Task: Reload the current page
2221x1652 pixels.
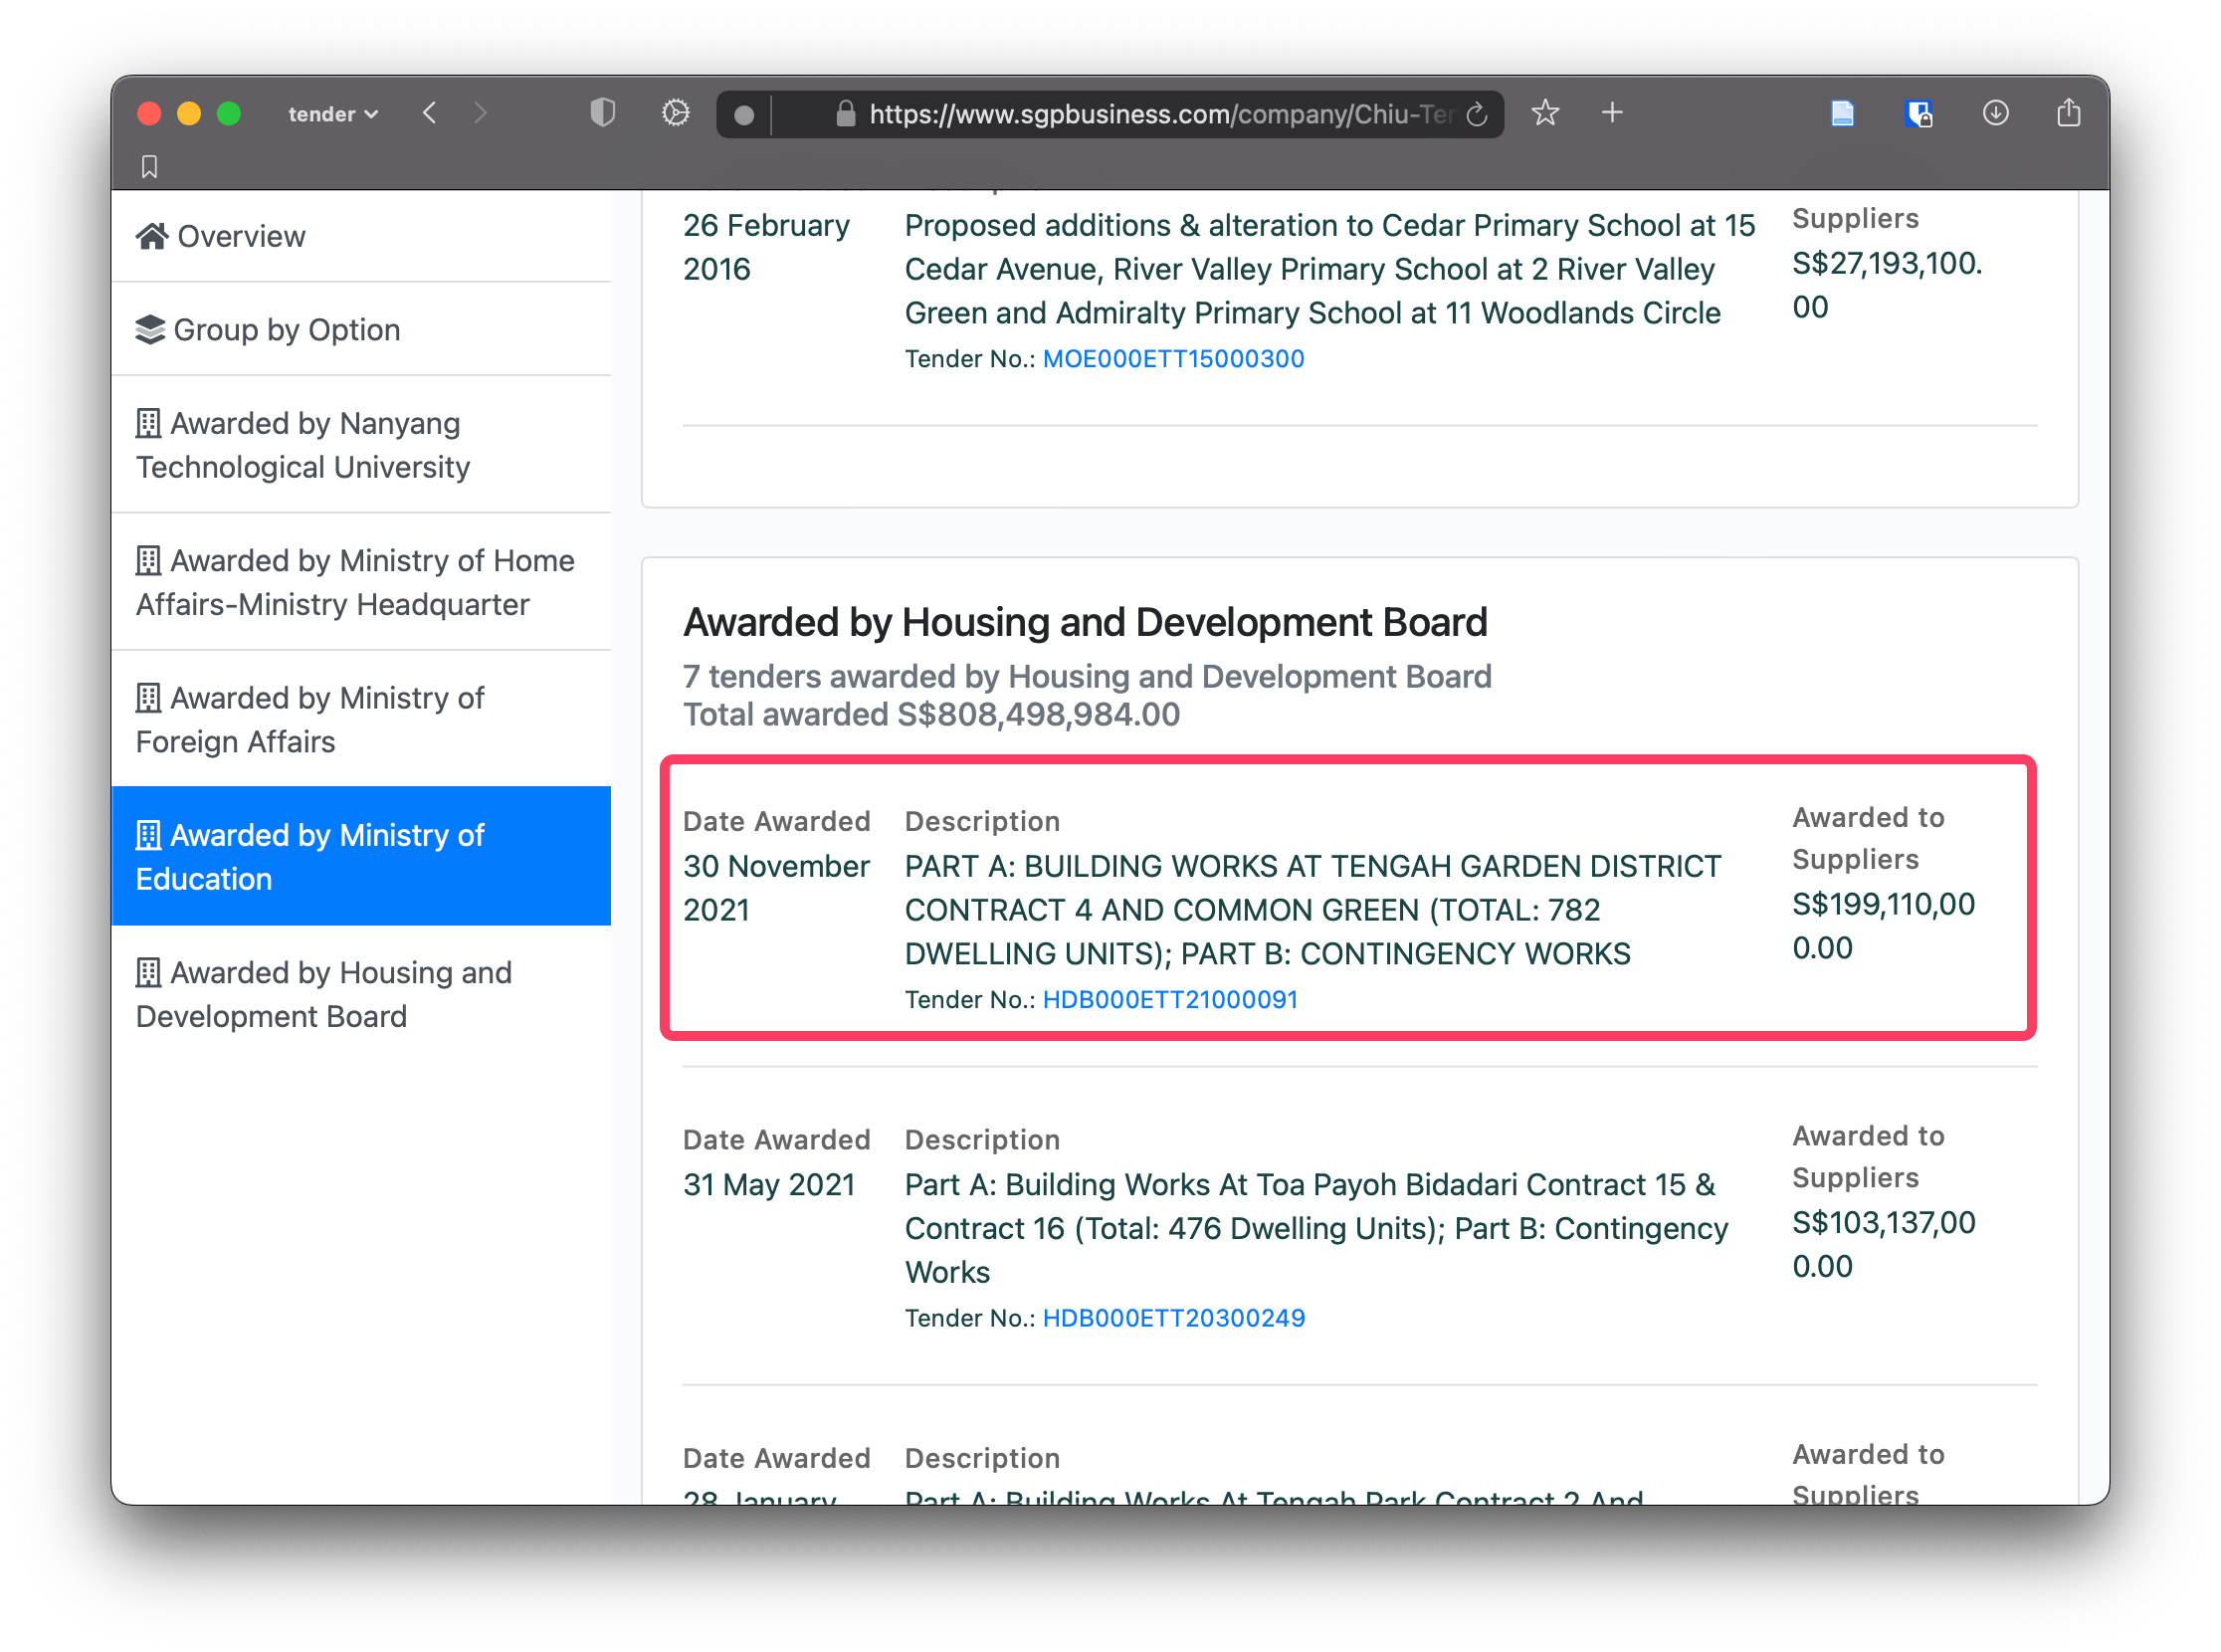Action: (1477, 115)
